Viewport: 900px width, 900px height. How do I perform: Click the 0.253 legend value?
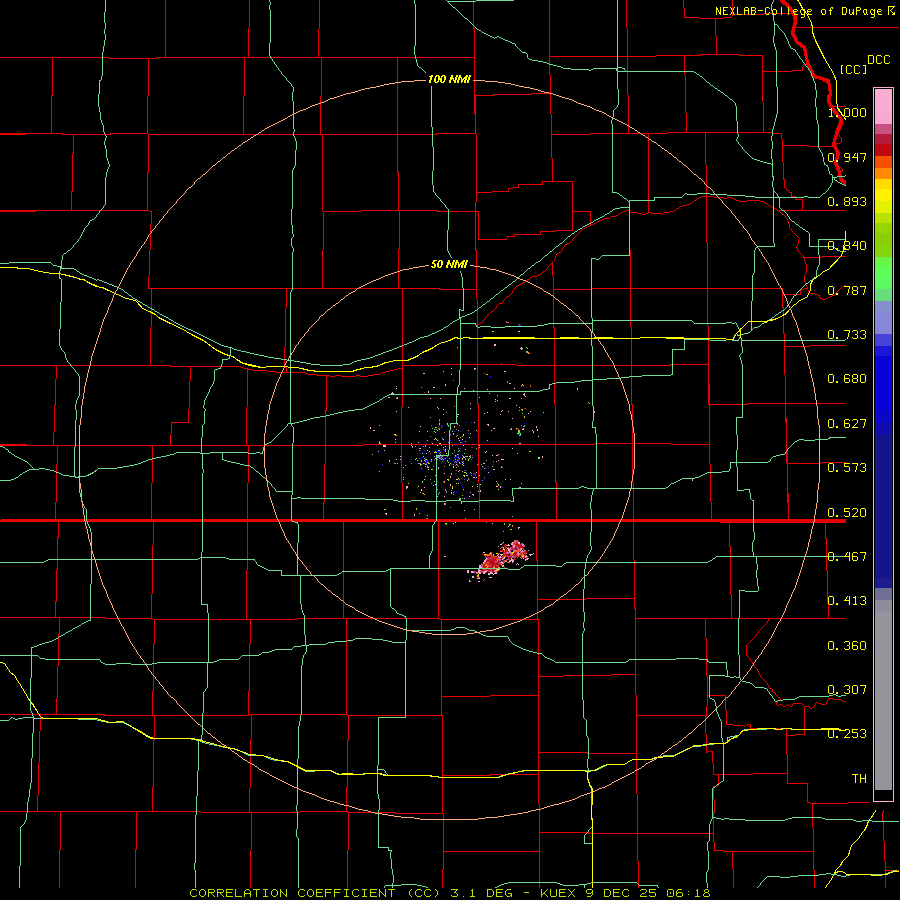[847, 734]
